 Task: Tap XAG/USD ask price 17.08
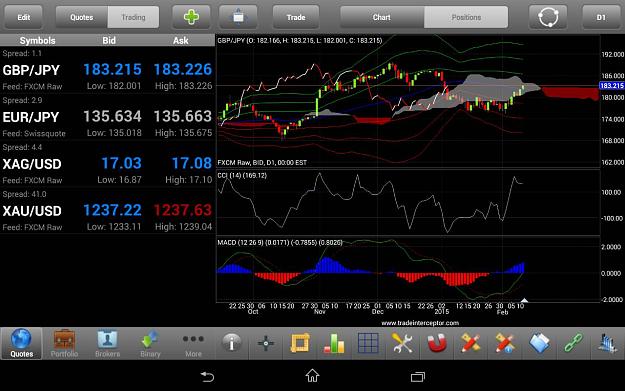(x=192, y=163)
